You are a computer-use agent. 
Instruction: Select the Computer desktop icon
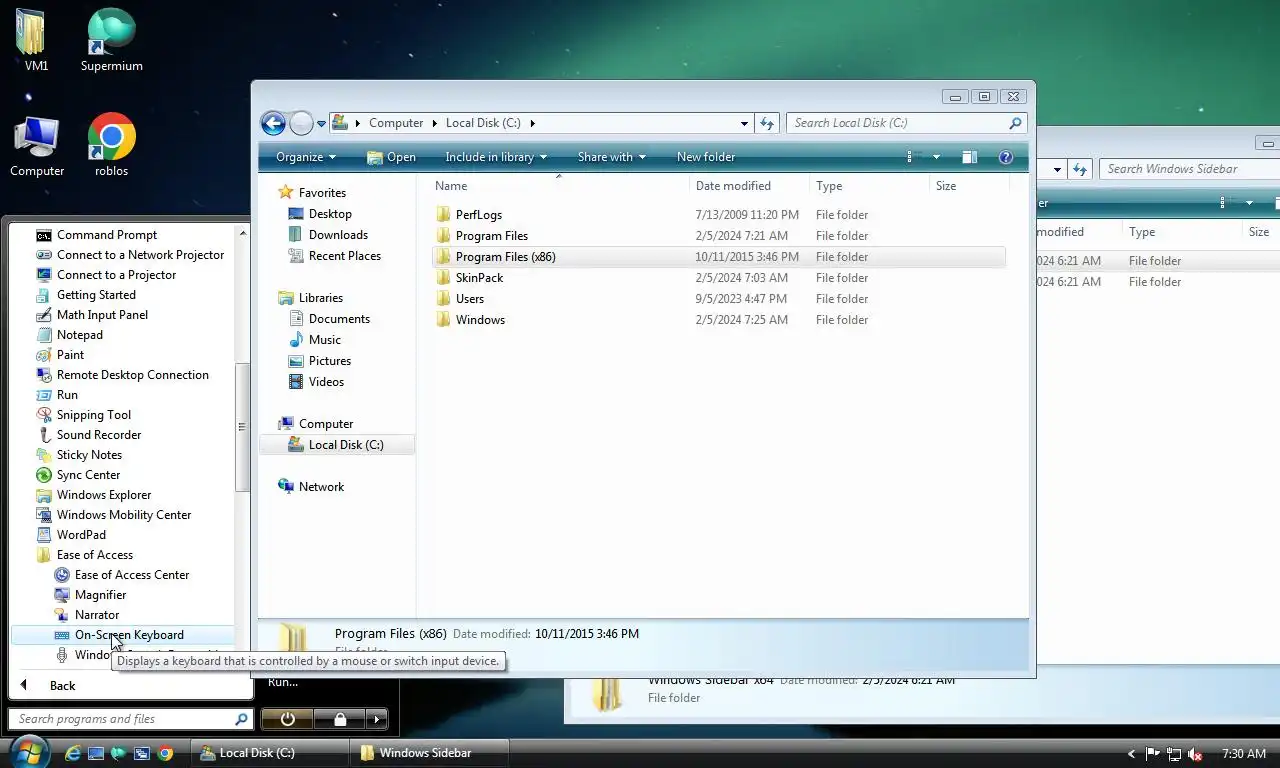click(37, 146)
